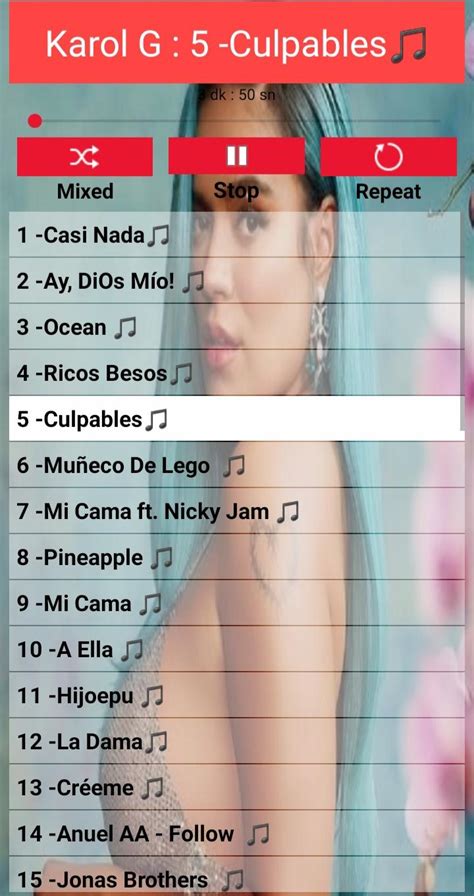This screenshot has height=896, width=474.
Task: Select Mi Cama ft. Nicky Jam
Action: pyautogui.click(x=236, y=511)
